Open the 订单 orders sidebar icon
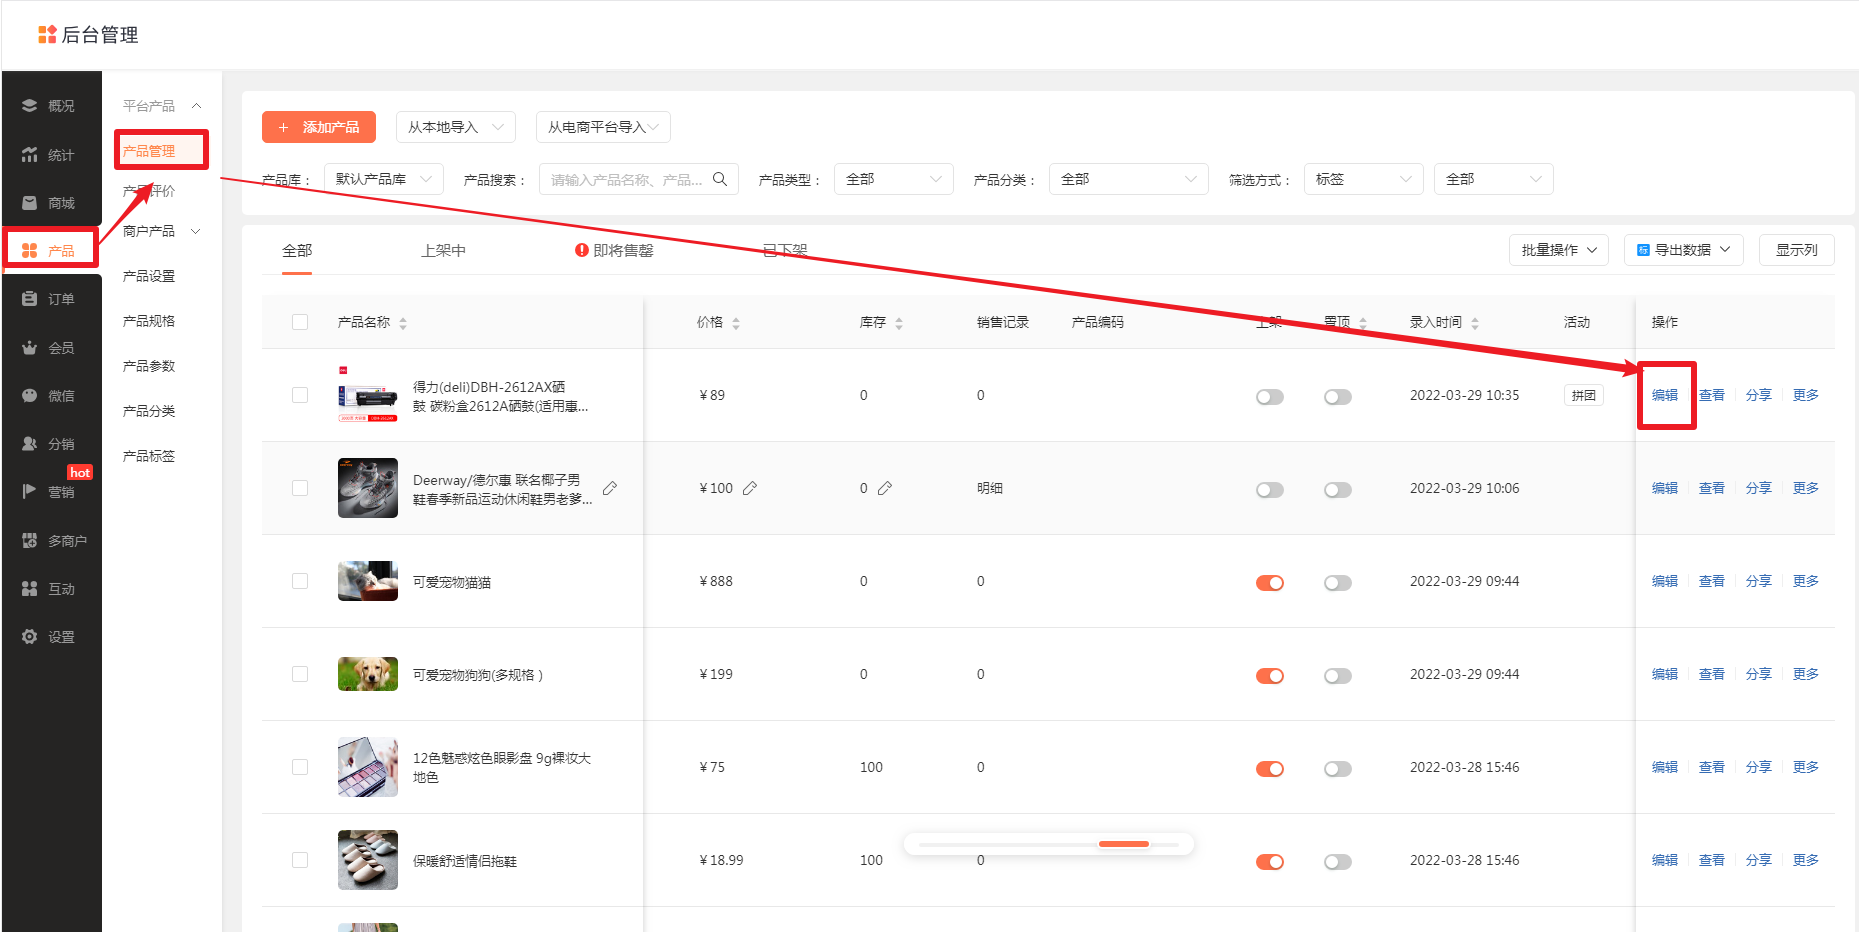This screenshot has height=932, width=1859. (30, 299)
